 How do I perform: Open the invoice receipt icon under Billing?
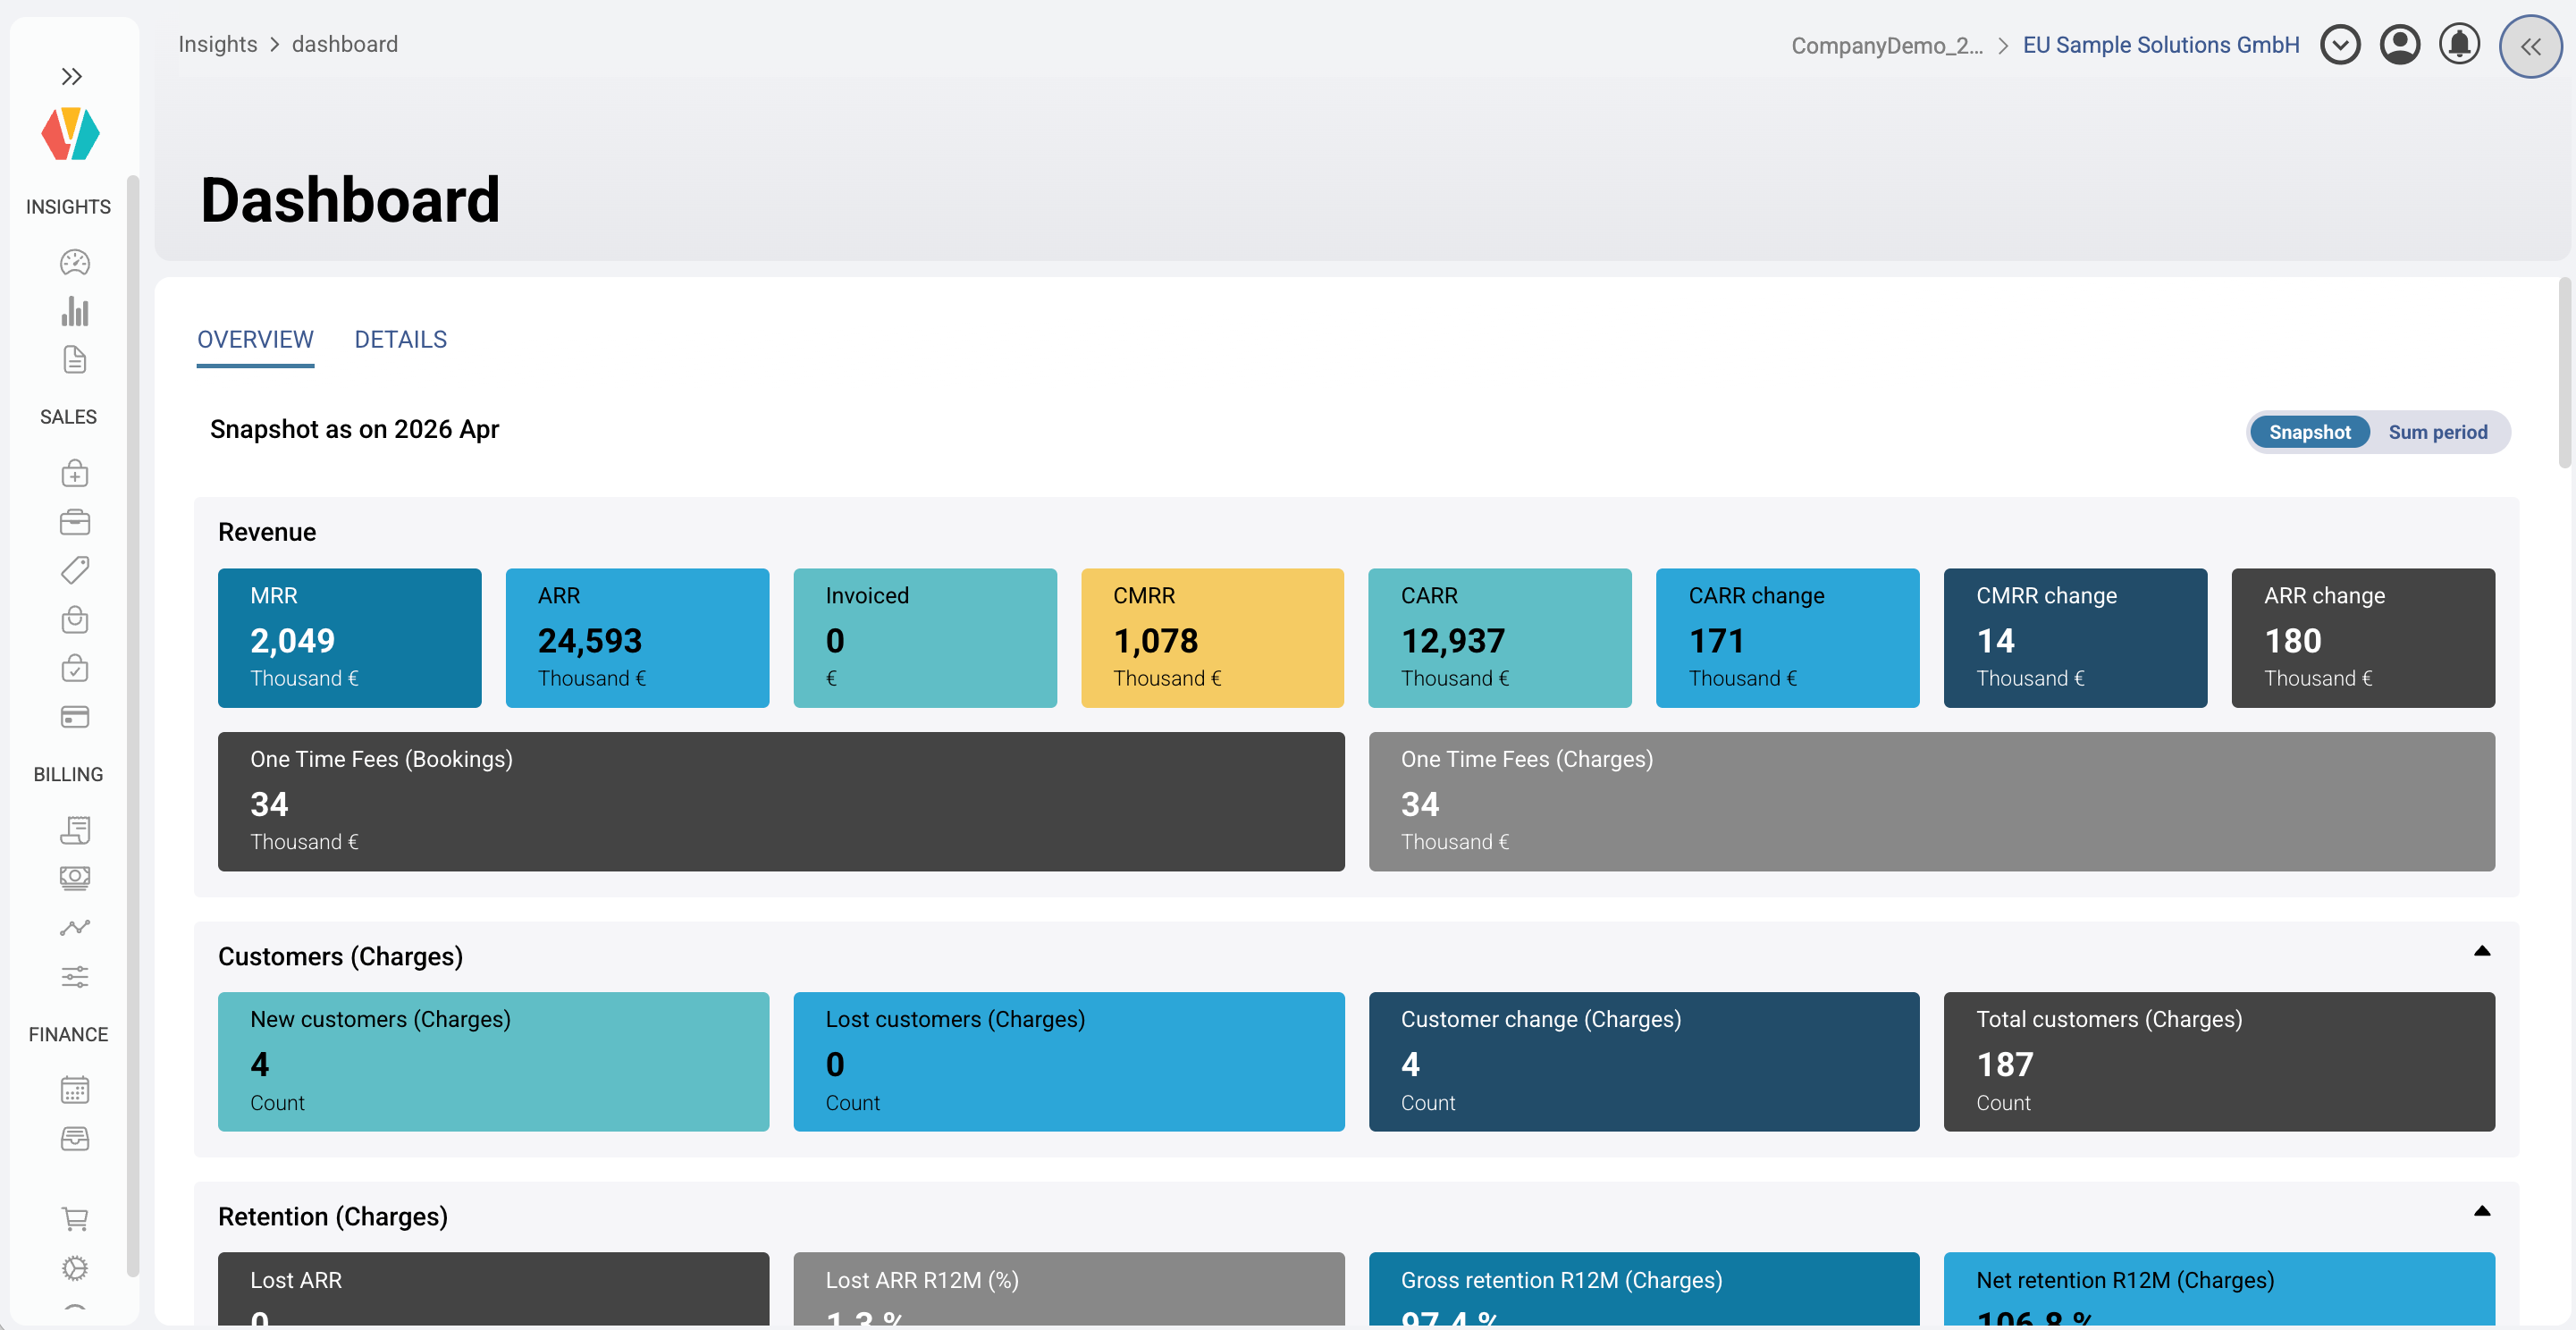point(75,830)
